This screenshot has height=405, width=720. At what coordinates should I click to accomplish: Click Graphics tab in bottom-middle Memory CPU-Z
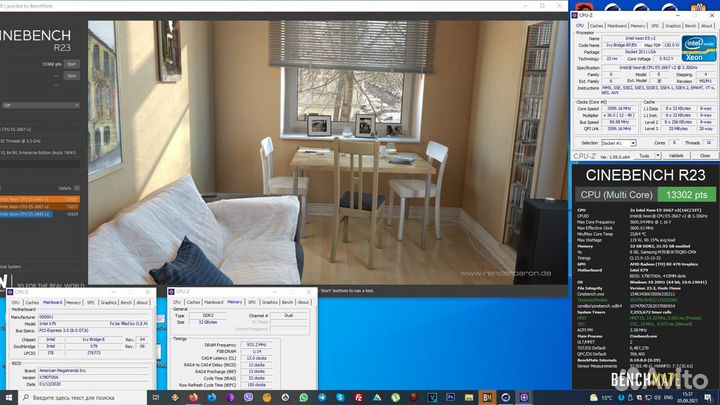pos(270,302)
